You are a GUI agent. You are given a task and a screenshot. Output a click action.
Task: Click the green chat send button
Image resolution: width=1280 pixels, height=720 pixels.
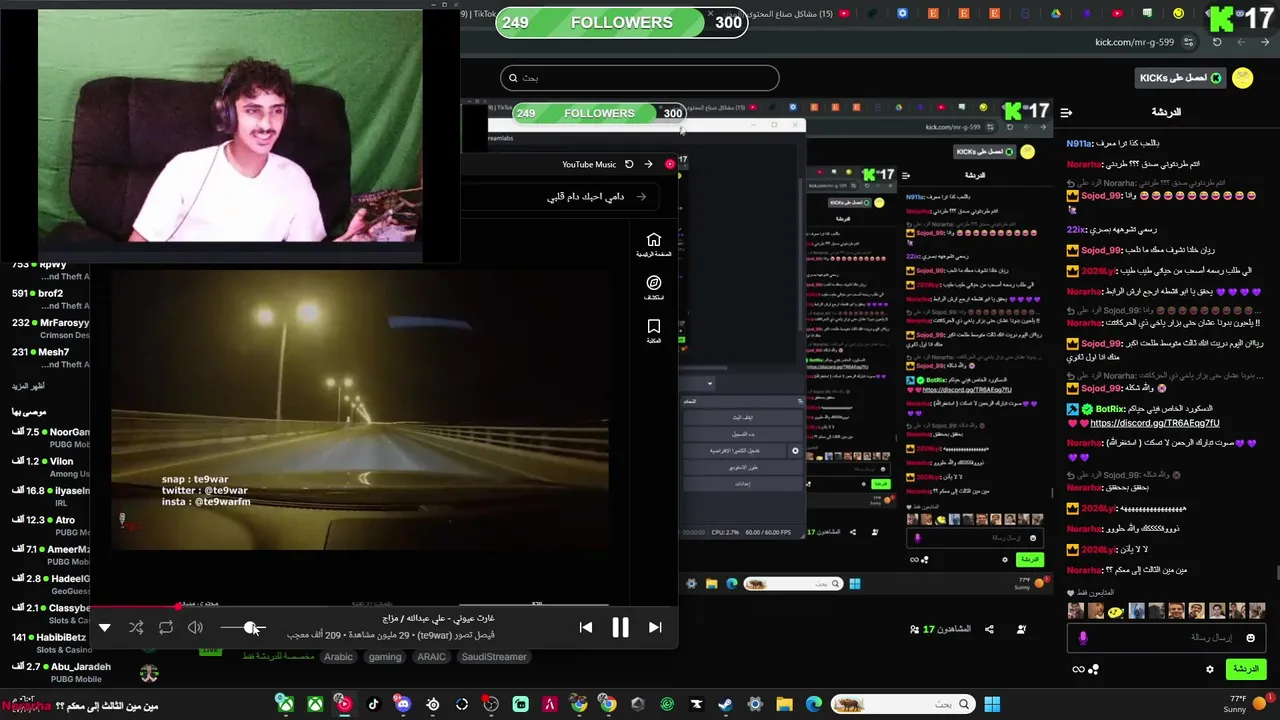(1246, 669)
